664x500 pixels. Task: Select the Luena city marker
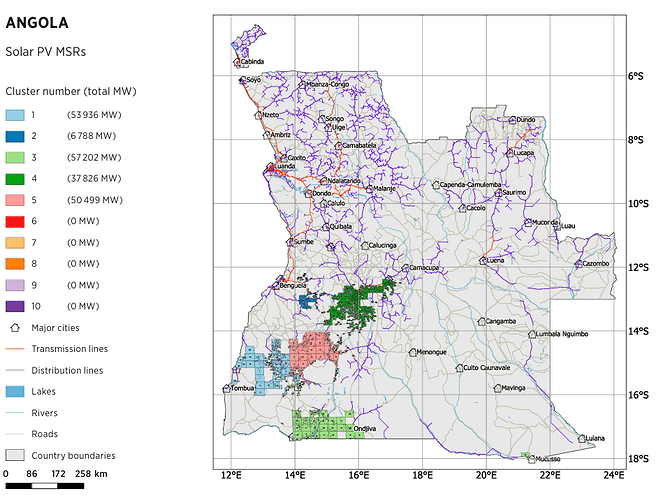tap(483, 260)
